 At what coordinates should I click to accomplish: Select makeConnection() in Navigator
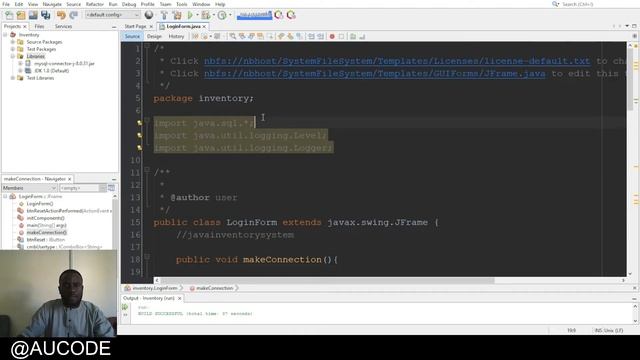[47, 233]
